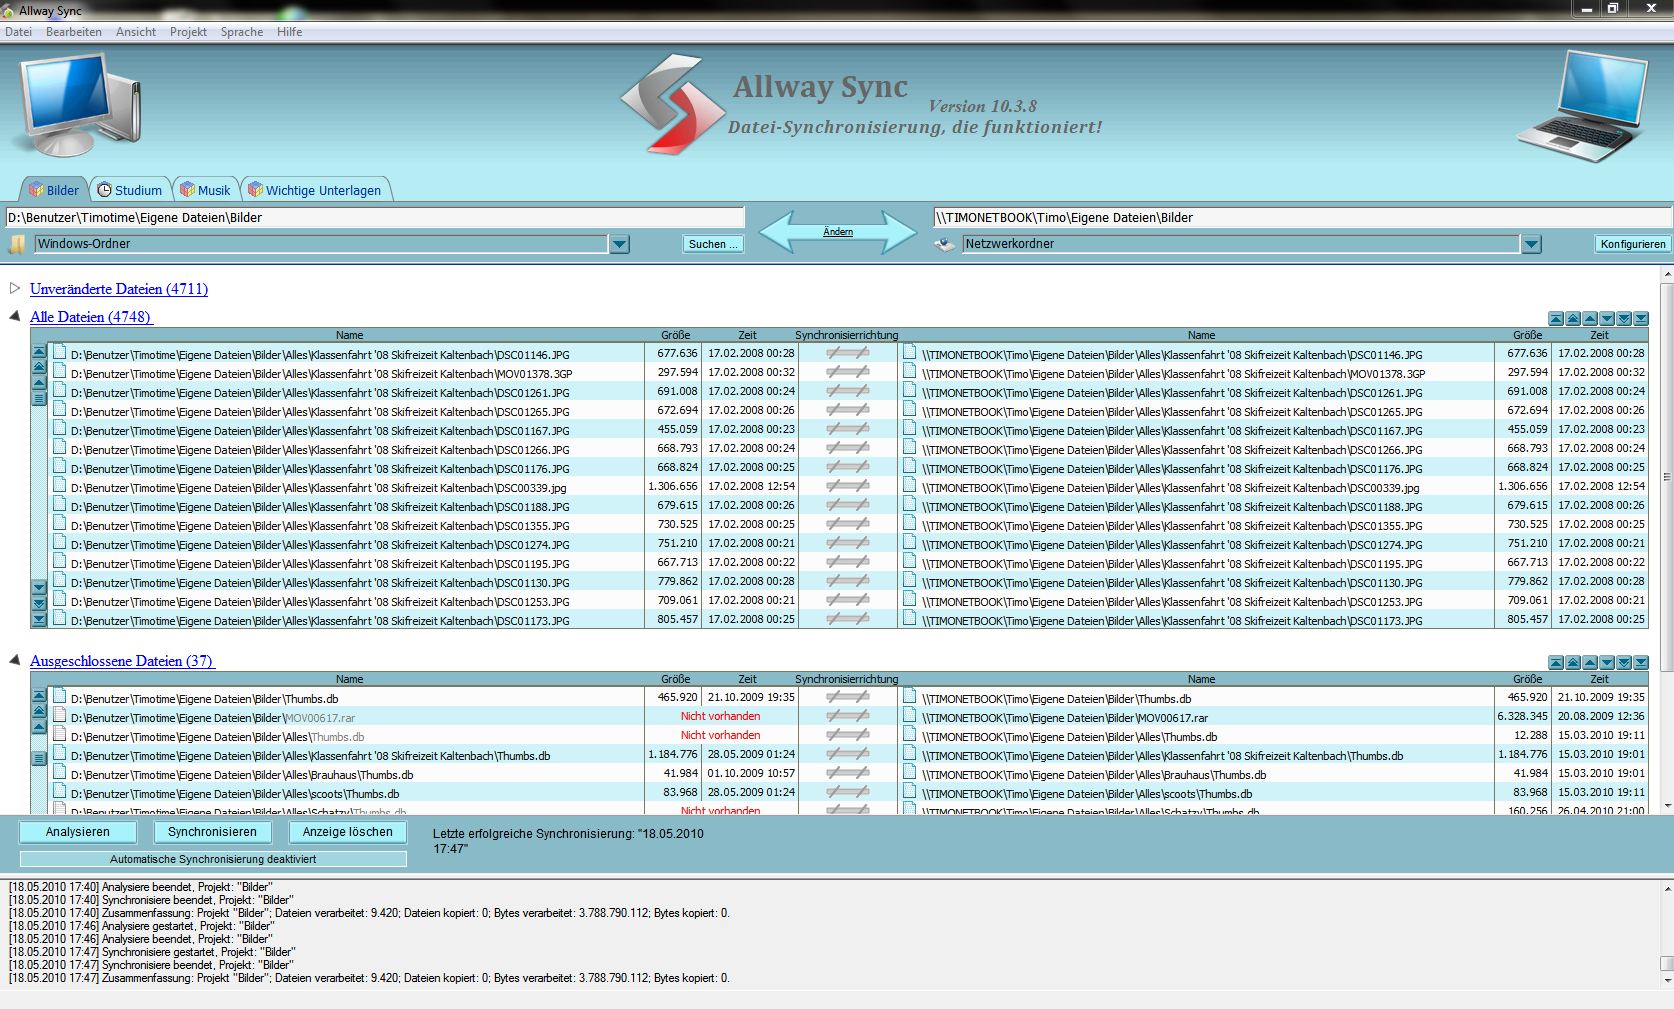
Task: Open Alle Dateien (4748) link
Action: (x=91, y=317)
